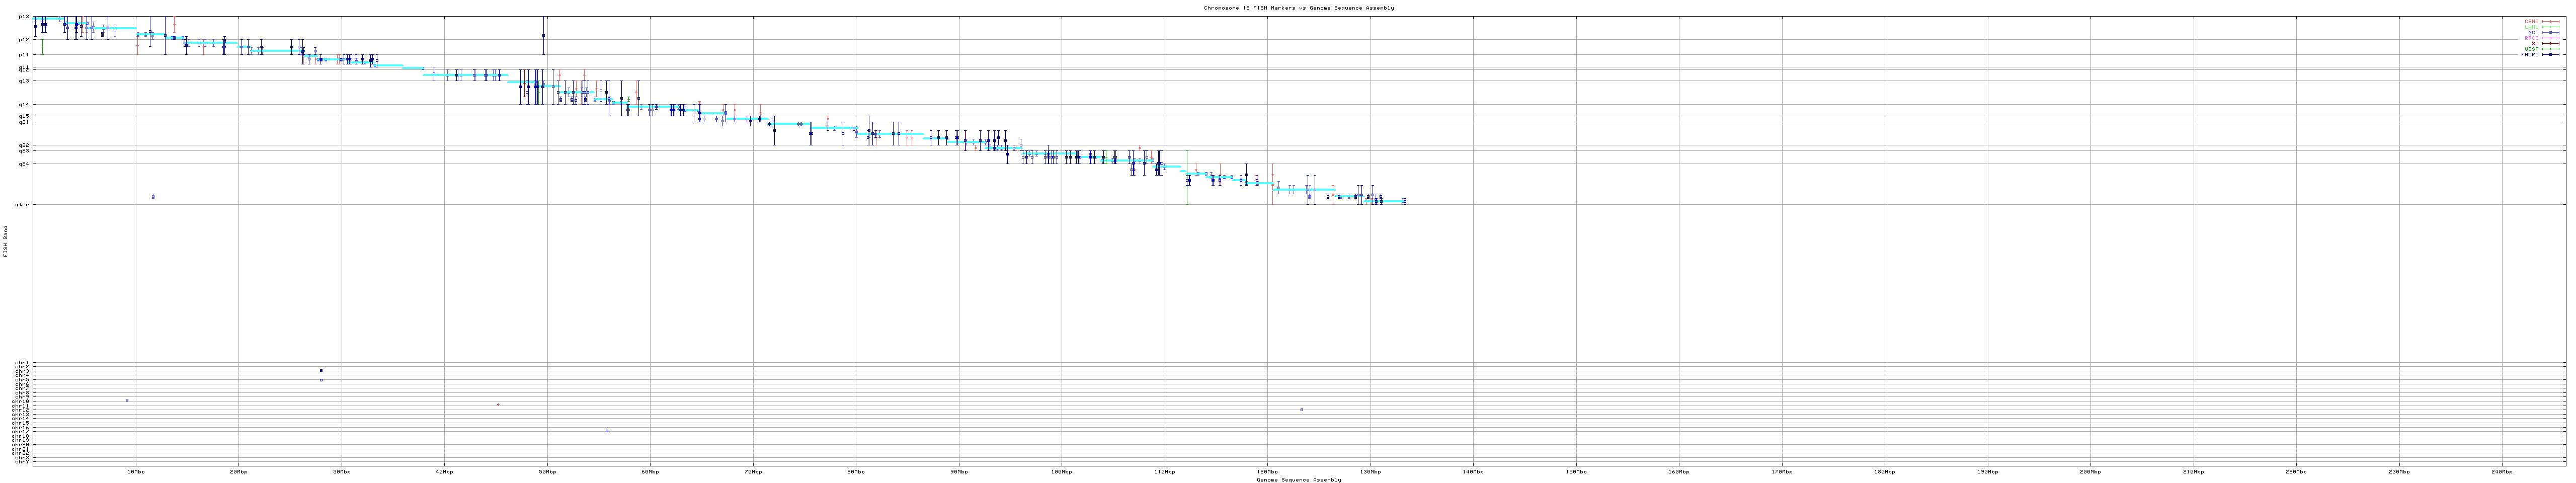Click the qter band label on y-axis
2576x483 pixels.
pos(22,205)
